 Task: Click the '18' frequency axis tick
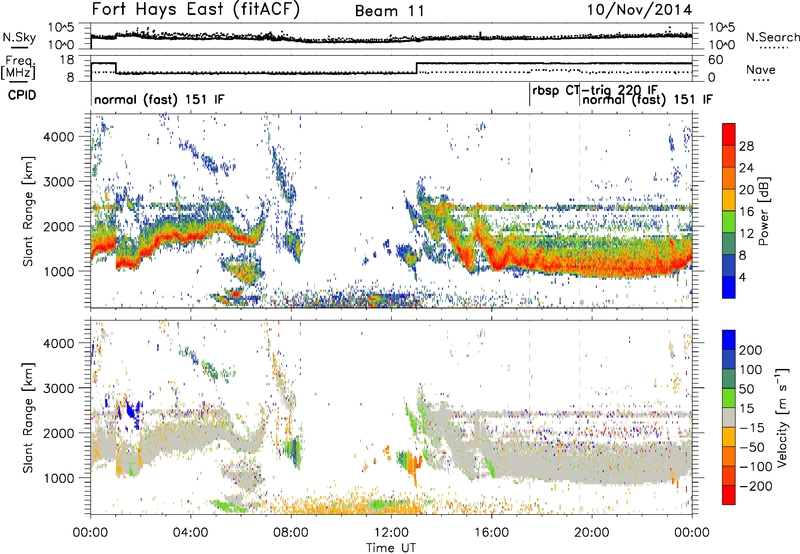[66, 60]
